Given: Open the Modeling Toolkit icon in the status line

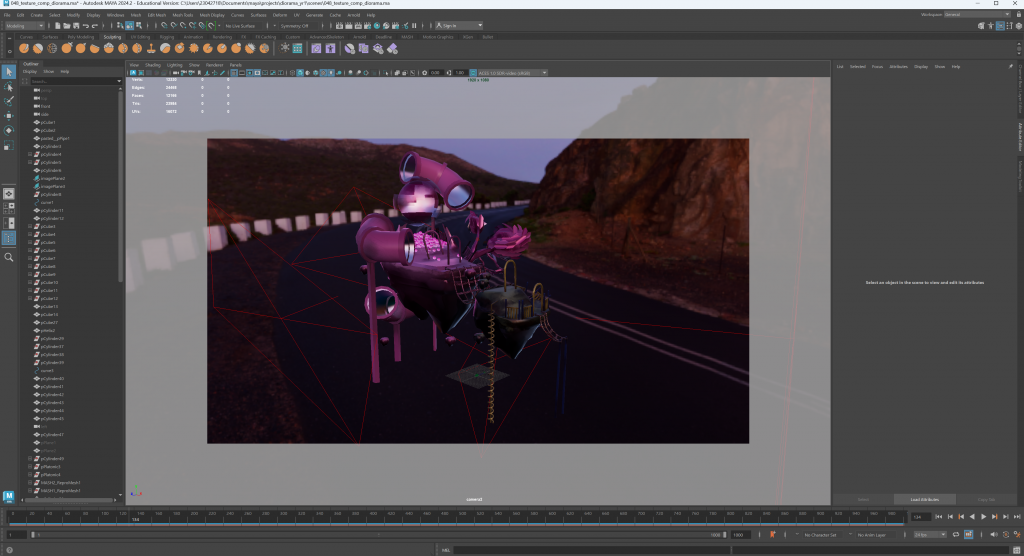Looking at the screenshot, I should point(981,25).
